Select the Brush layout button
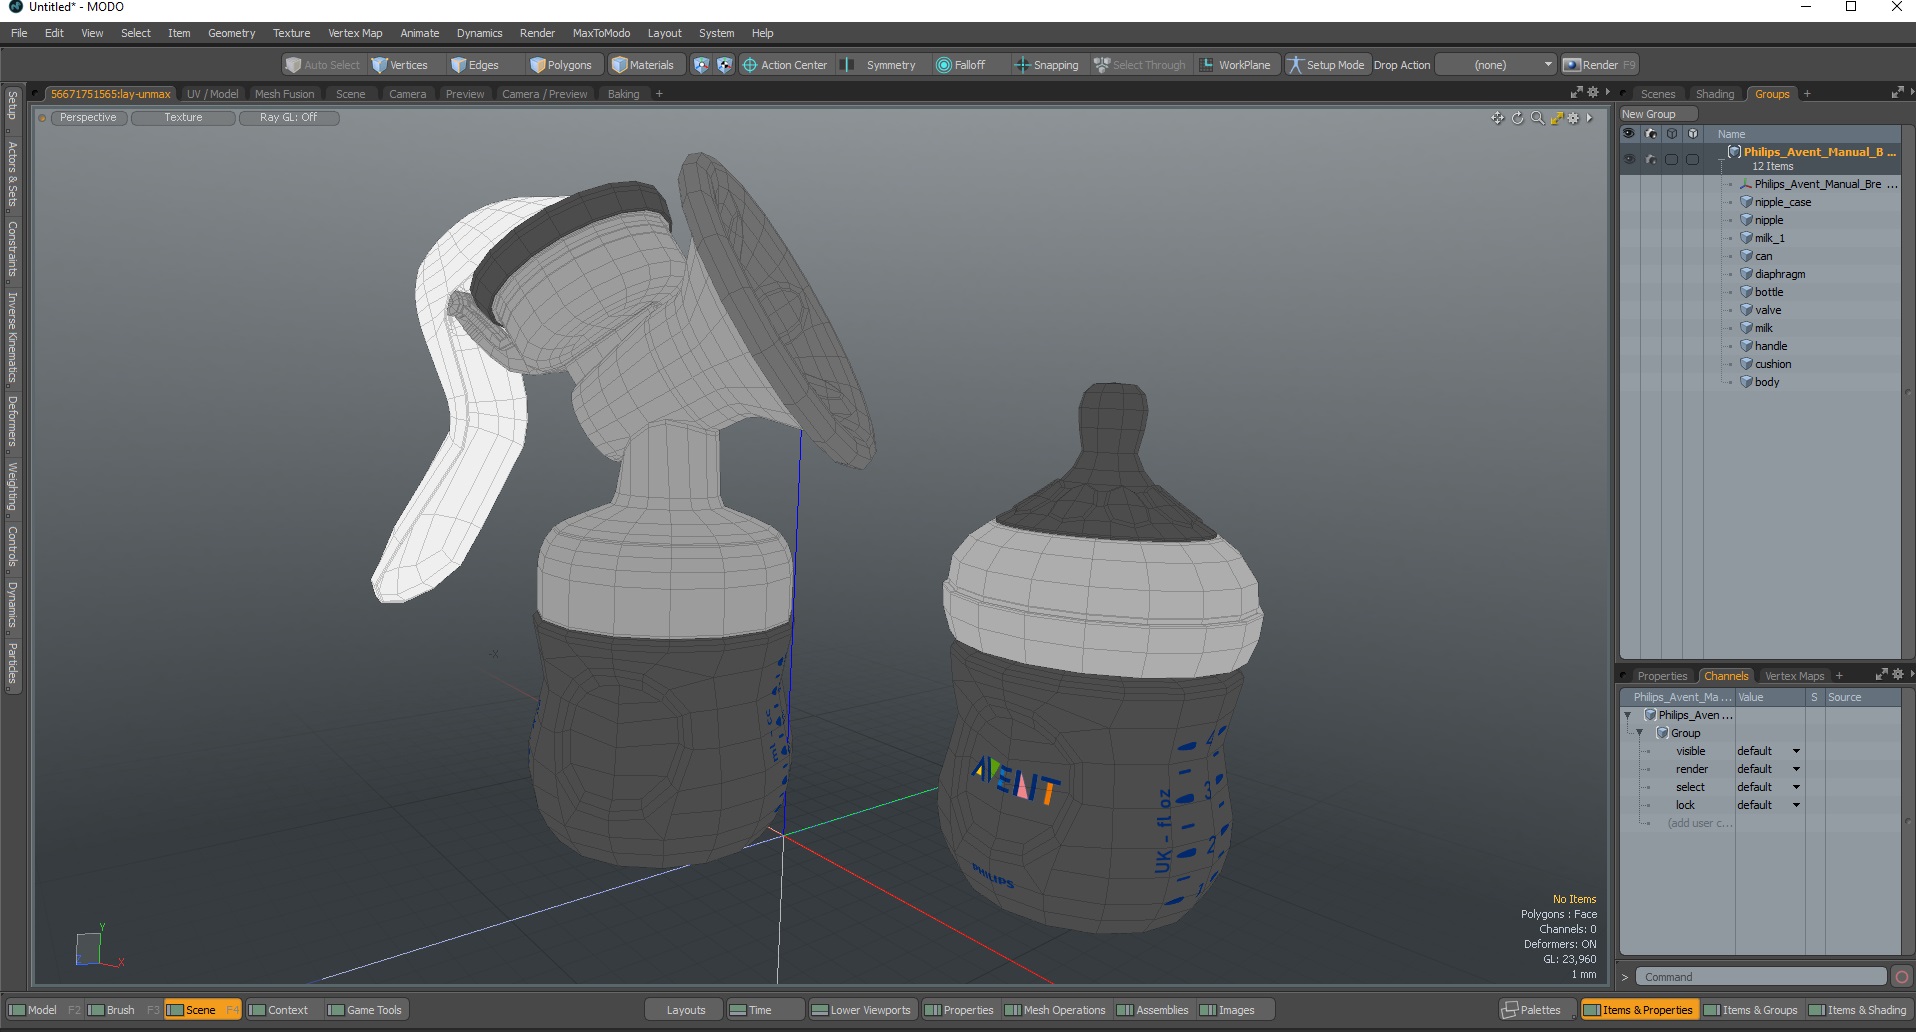This screenshot has width=1916, height=1032. (x=120, y=1010)
